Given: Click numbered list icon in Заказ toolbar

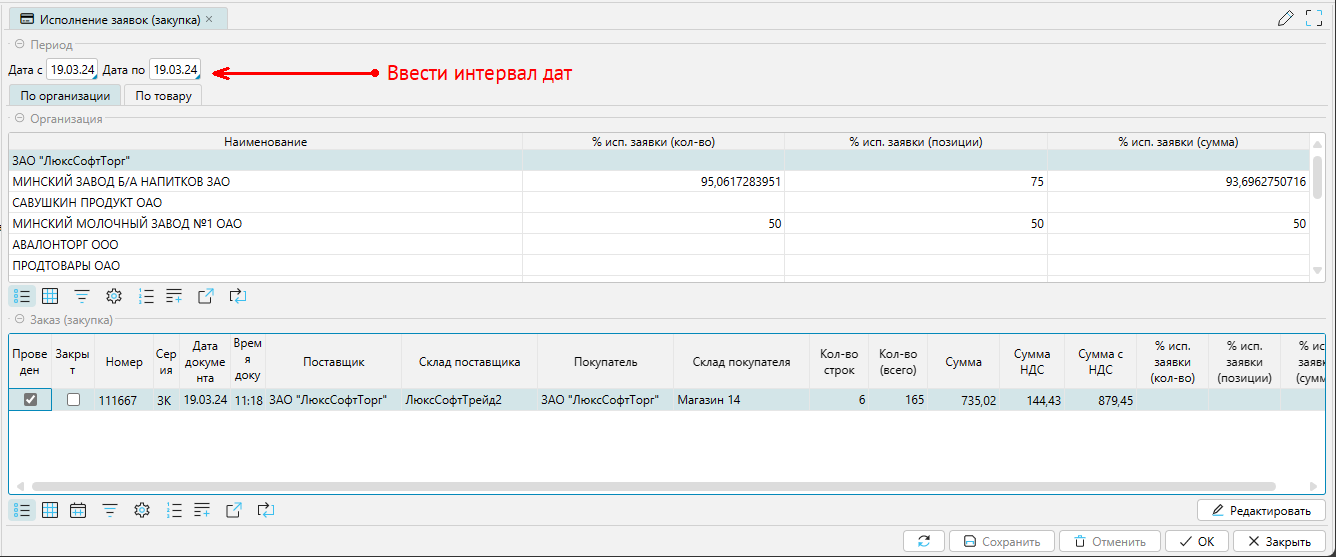Looking at the screenshot, I should click(174, 510).
